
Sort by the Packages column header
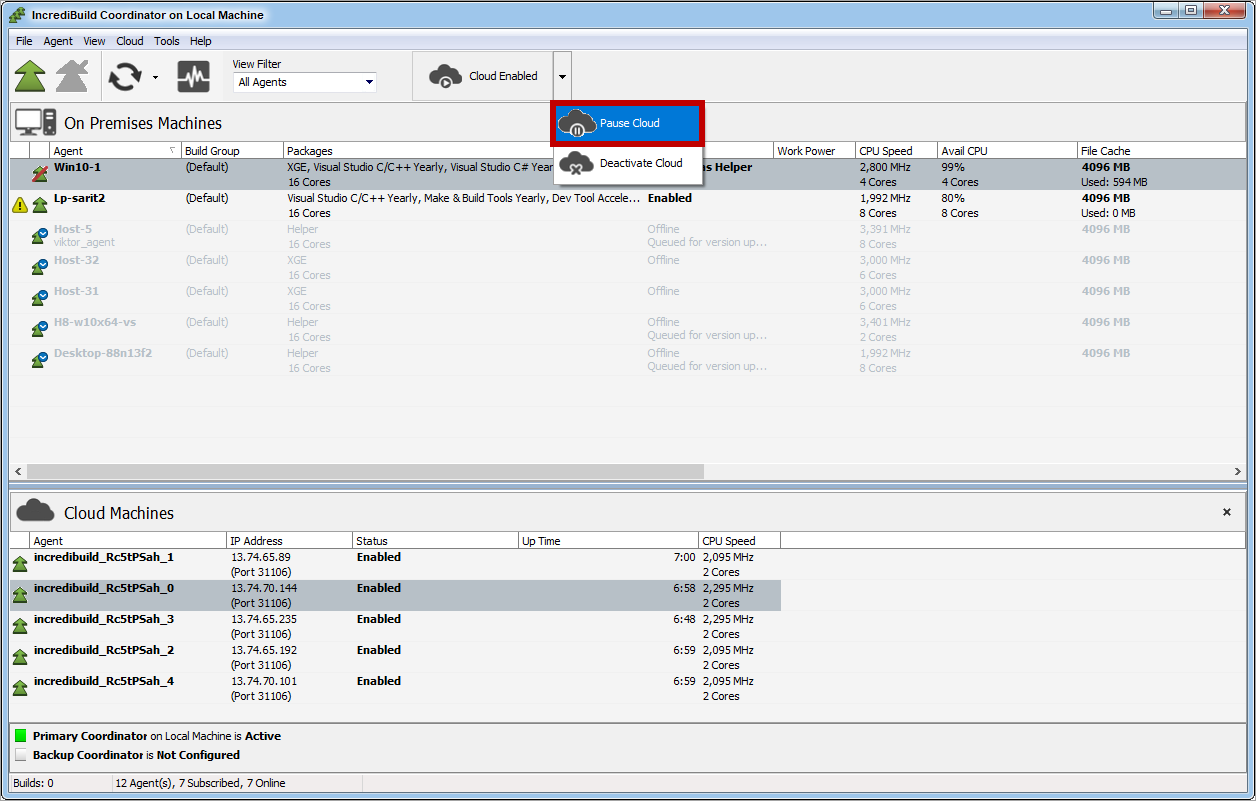[420, 151]
